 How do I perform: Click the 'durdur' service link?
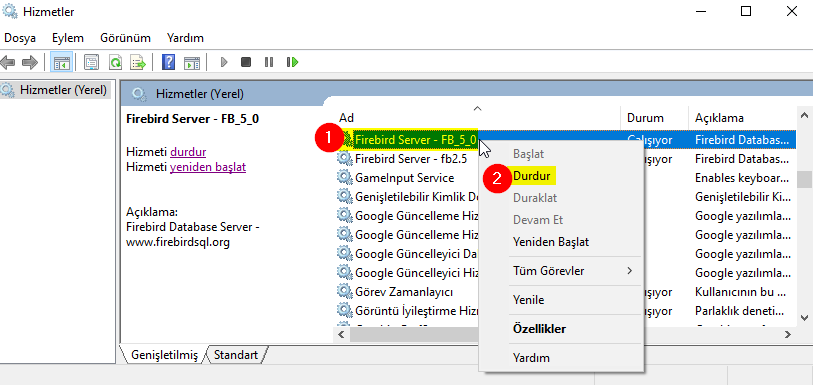pos(188,152)
